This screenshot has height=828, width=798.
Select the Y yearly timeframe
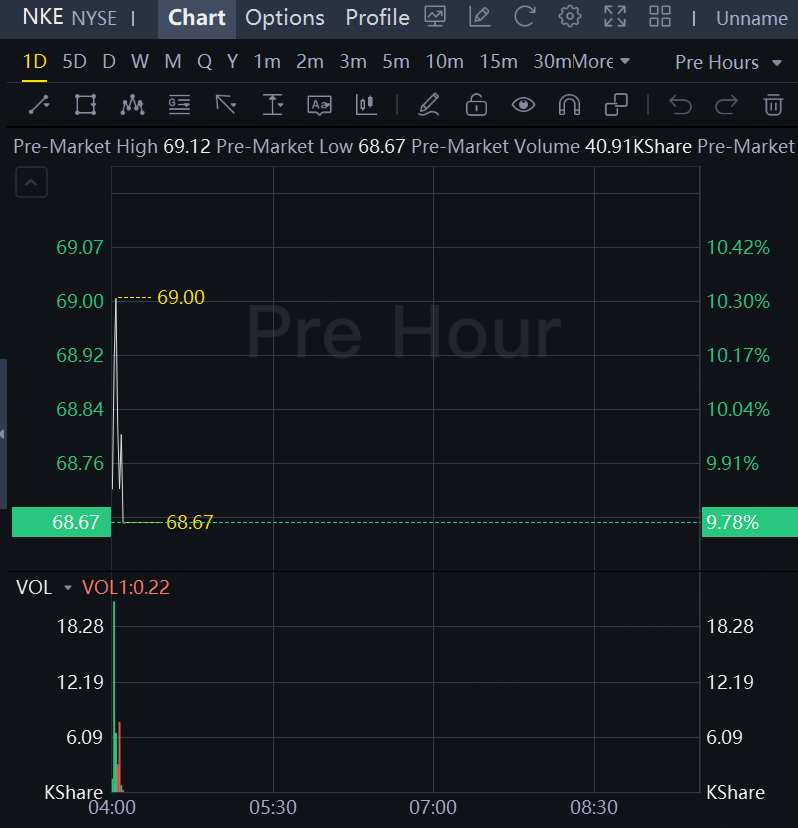pos(232,62)
